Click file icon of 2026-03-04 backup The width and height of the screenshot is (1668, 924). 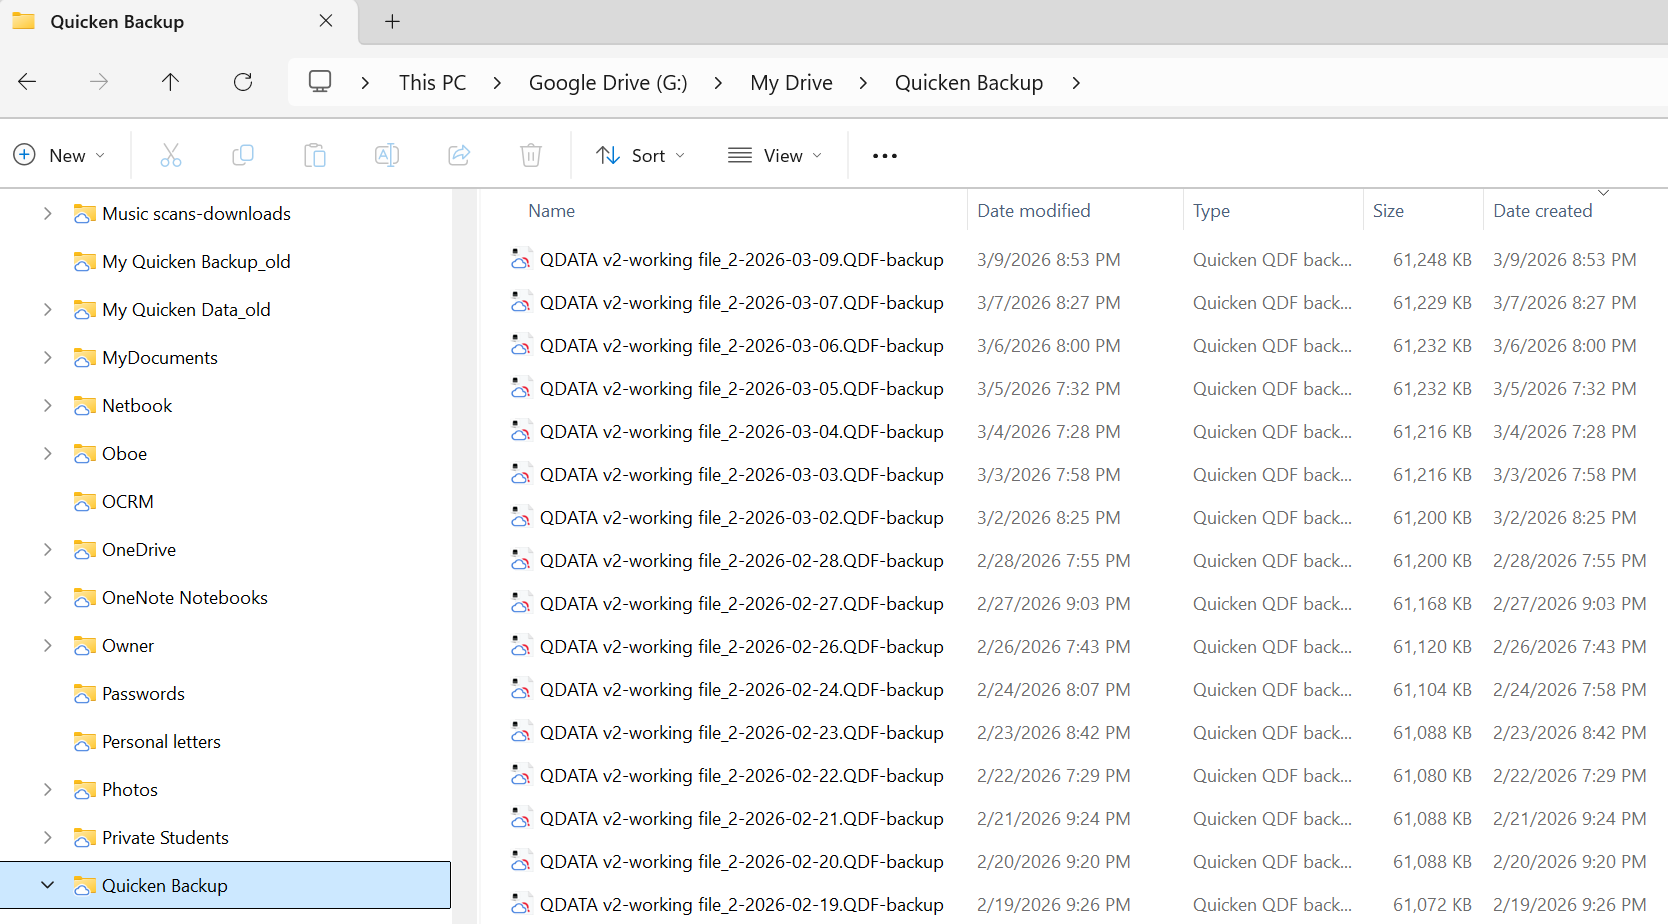coord(521,432)
